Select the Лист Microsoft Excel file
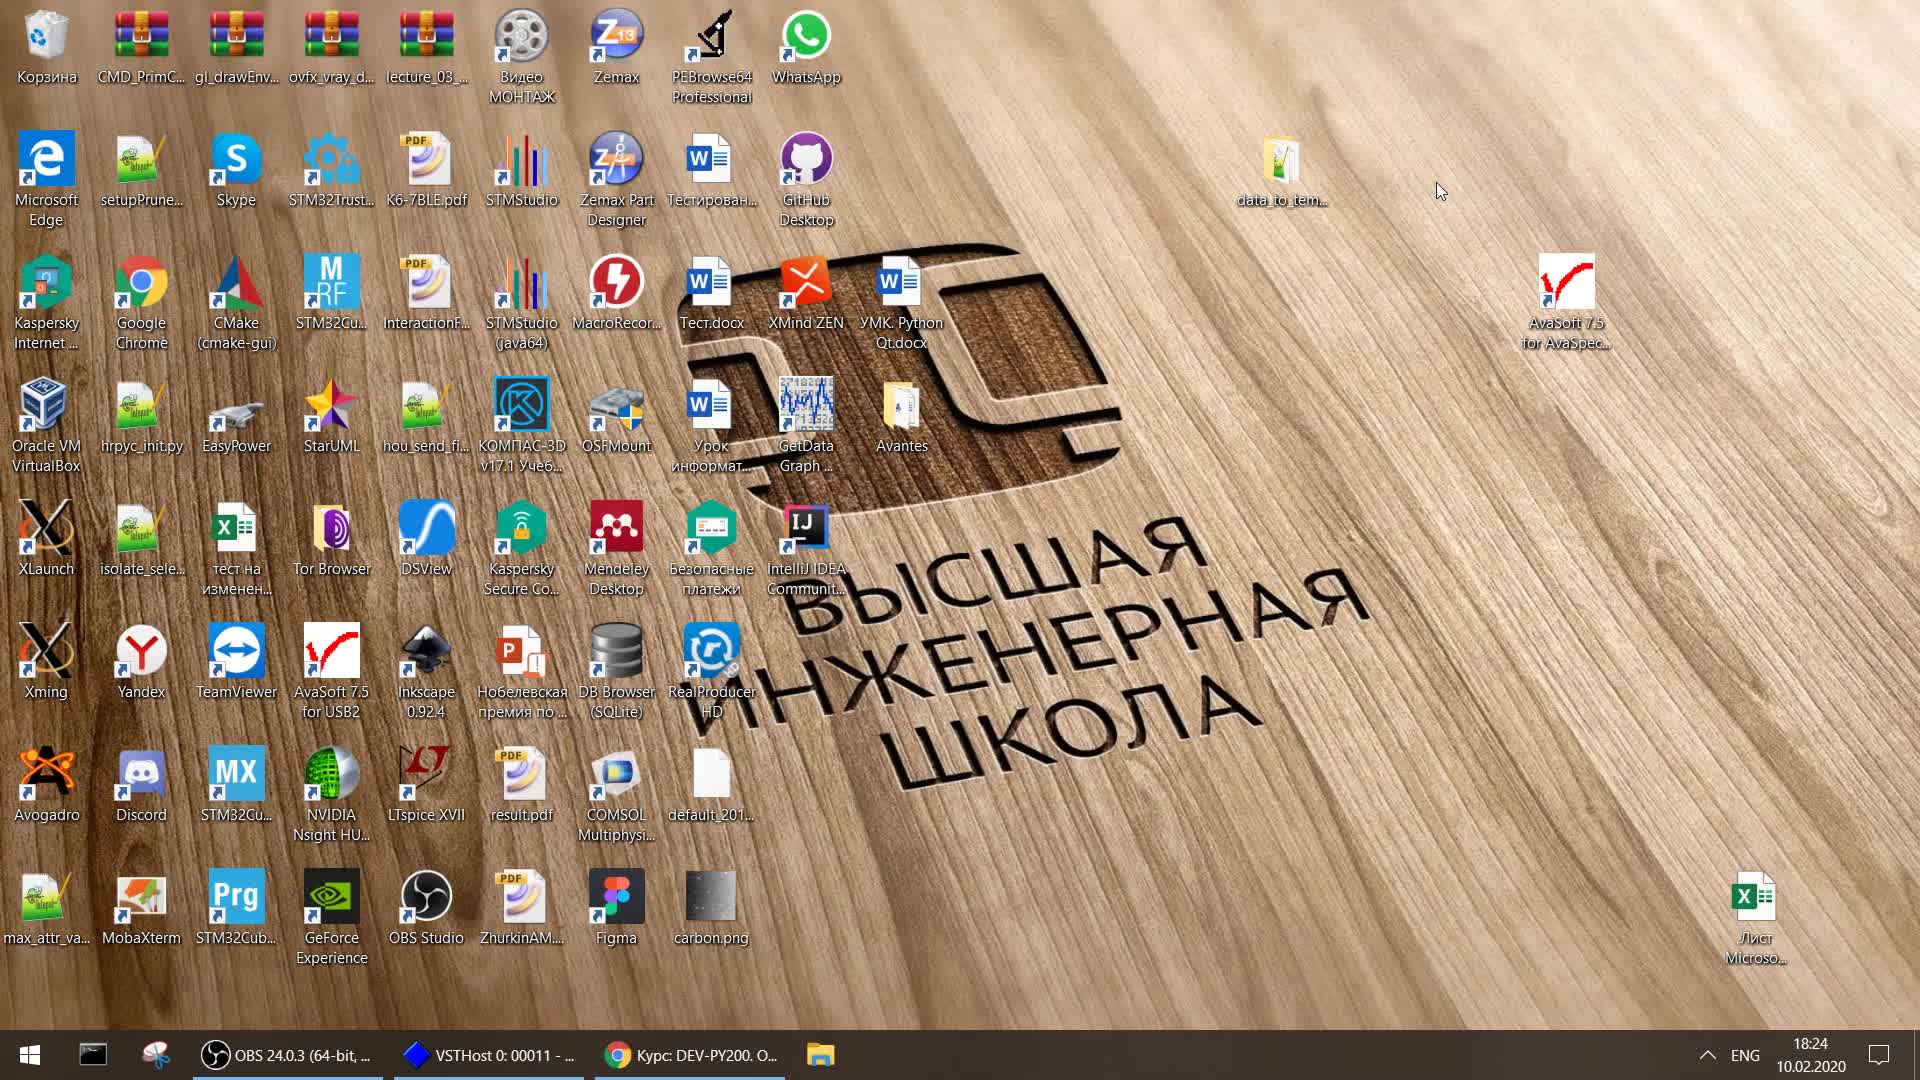Screen dimensions: 1920x1080 coord(1755,918)
